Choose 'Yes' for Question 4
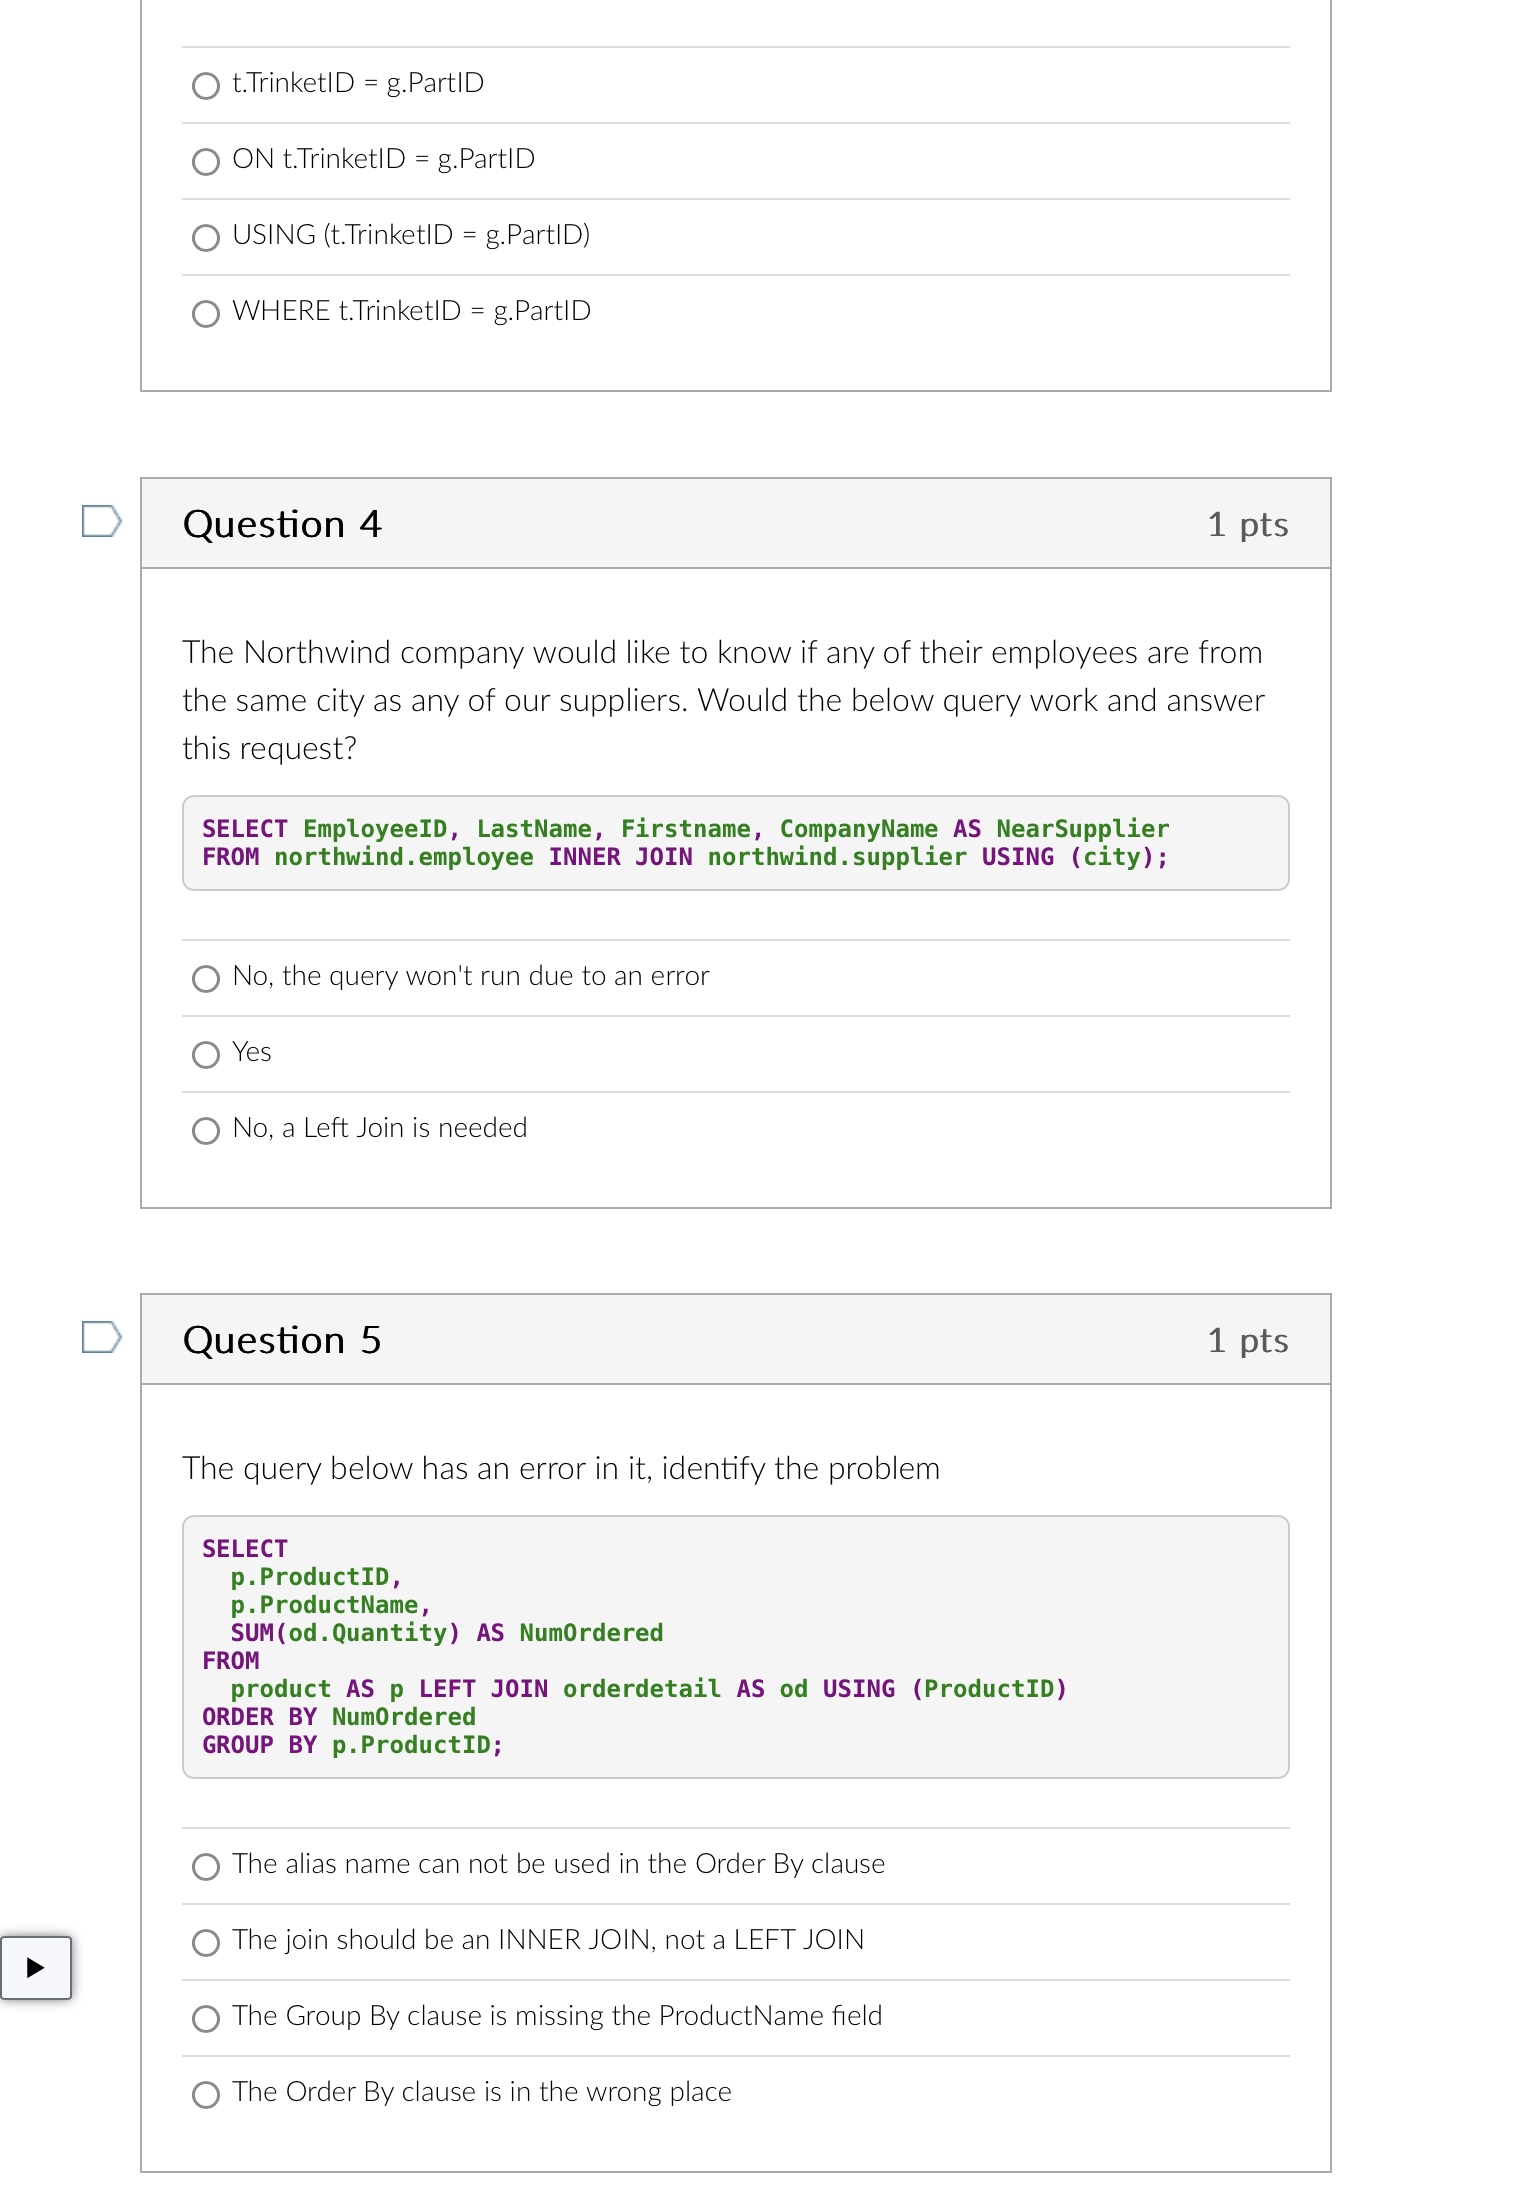 pos(205,1054)
